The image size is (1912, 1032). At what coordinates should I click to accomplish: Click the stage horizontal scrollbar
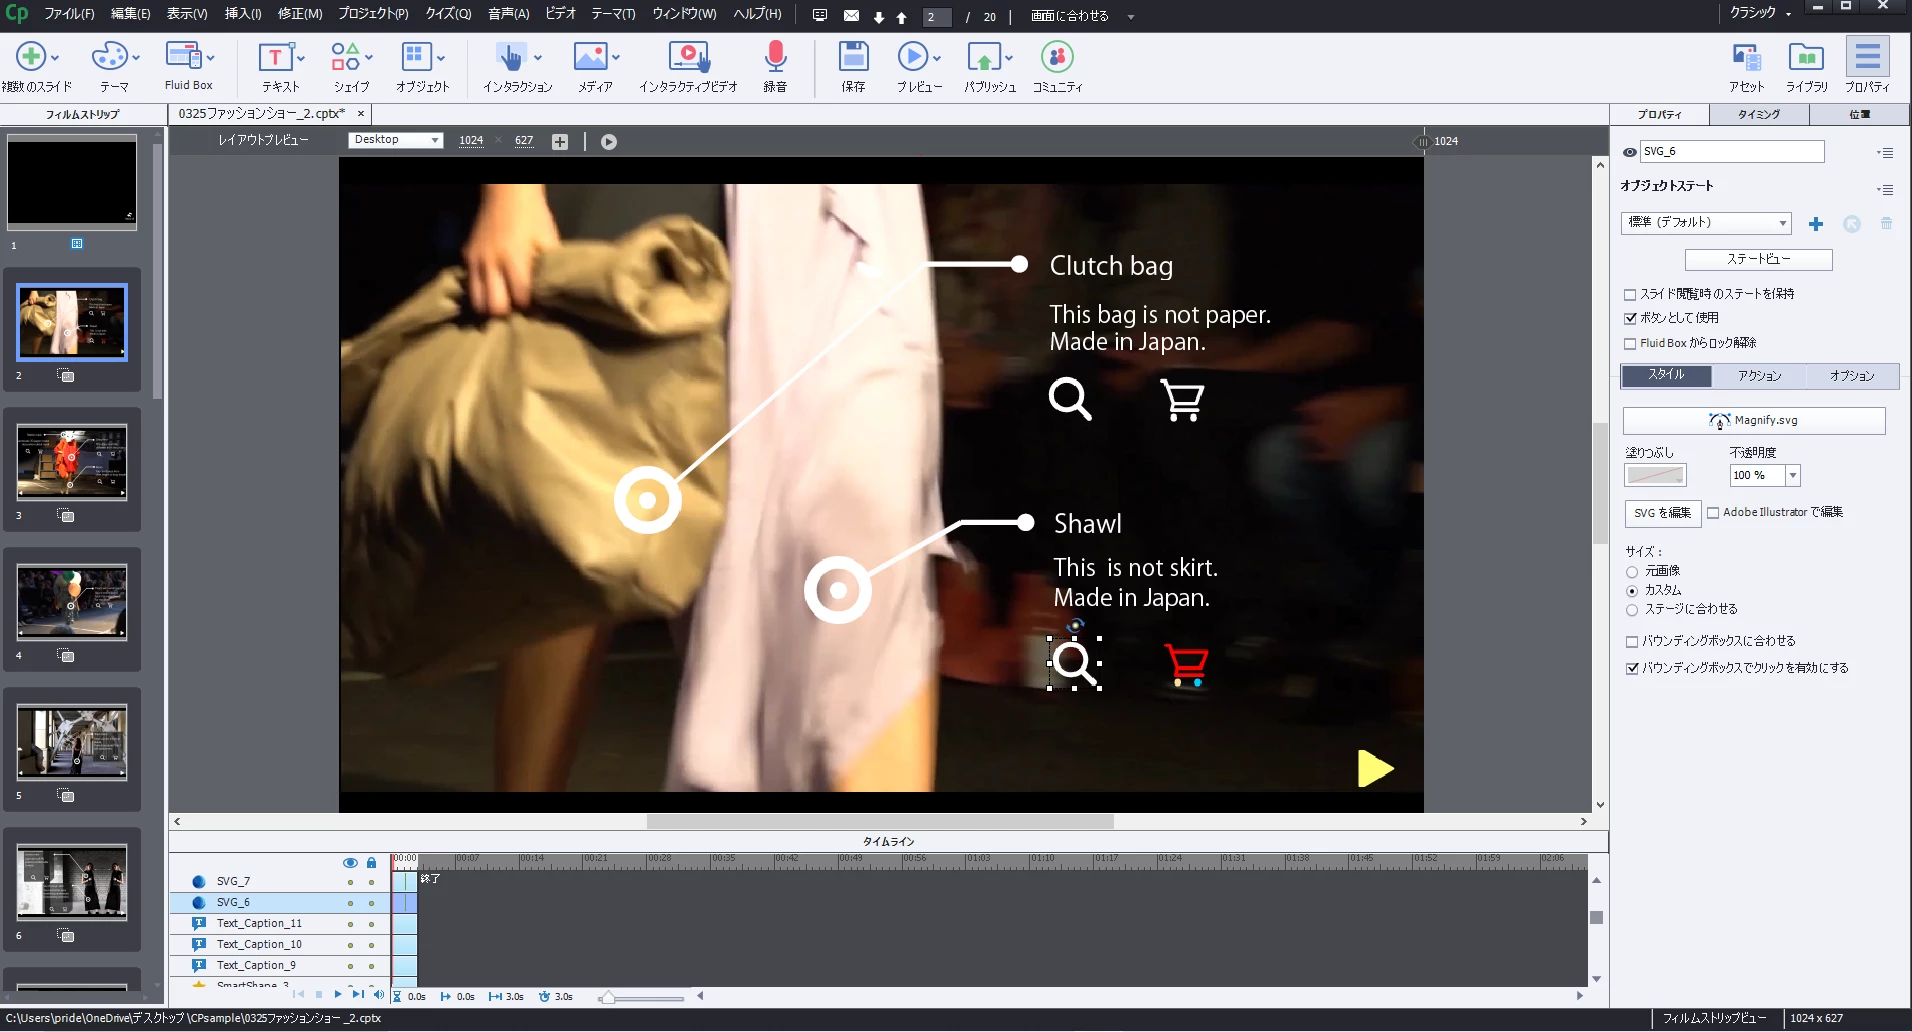[x=880, y=822]
